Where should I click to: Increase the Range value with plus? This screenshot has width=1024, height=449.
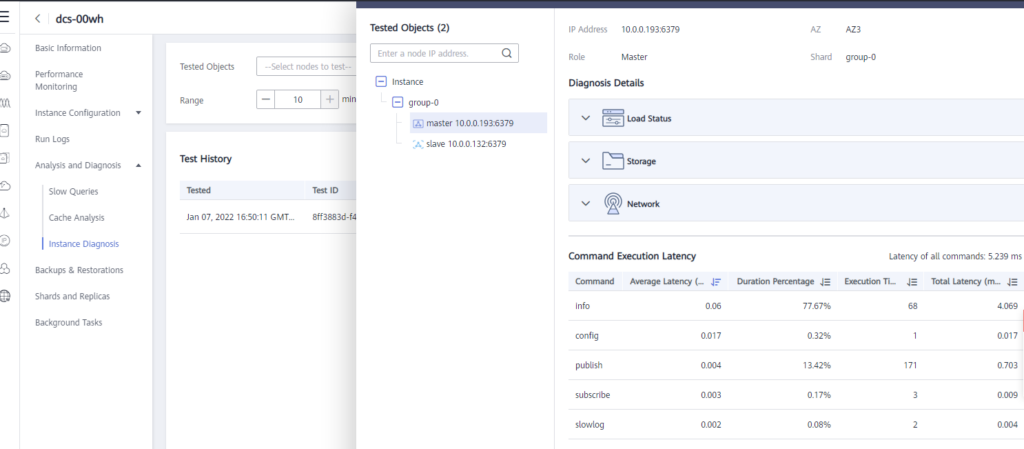tap(330, 100)
